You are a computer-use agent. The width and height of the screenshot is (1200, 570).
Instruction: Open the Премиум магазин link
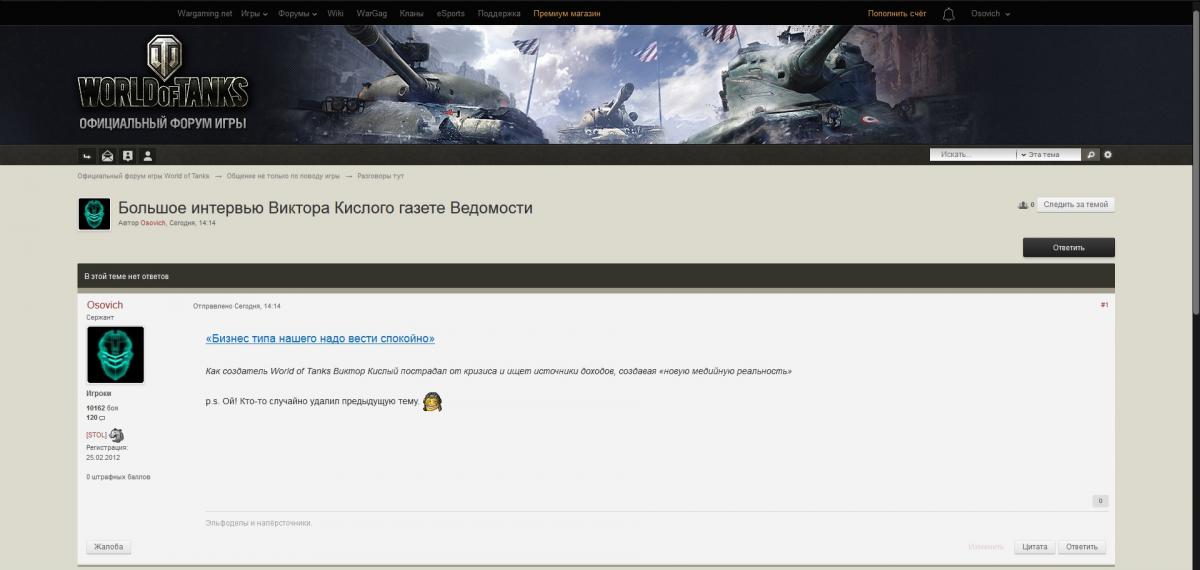tap(567, 14)
